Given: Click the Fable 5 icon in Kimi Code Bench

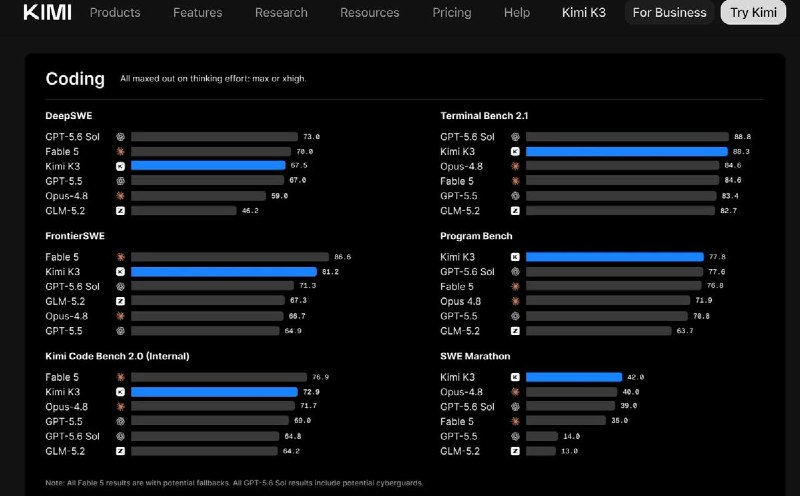Looking at the screenshot, I should click(x=120, y=378).
